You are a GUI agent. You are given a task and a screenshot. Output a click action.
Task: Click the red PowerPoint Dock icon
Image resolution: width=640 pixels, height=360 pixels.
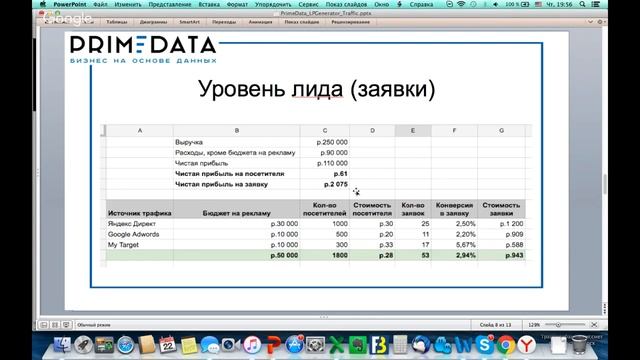(x=273, y=345)
